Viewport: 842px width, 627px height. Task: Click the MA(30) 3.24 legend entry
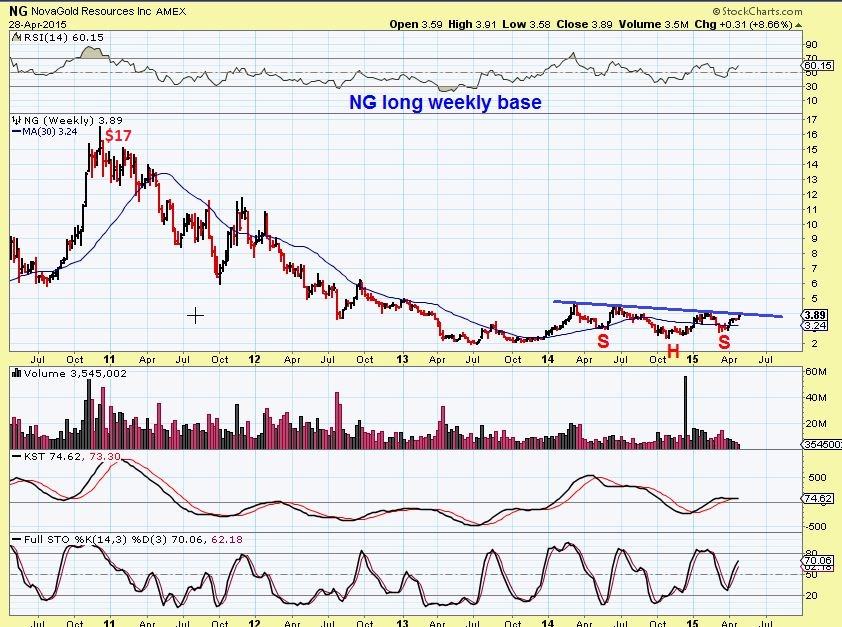pos(45,132)
